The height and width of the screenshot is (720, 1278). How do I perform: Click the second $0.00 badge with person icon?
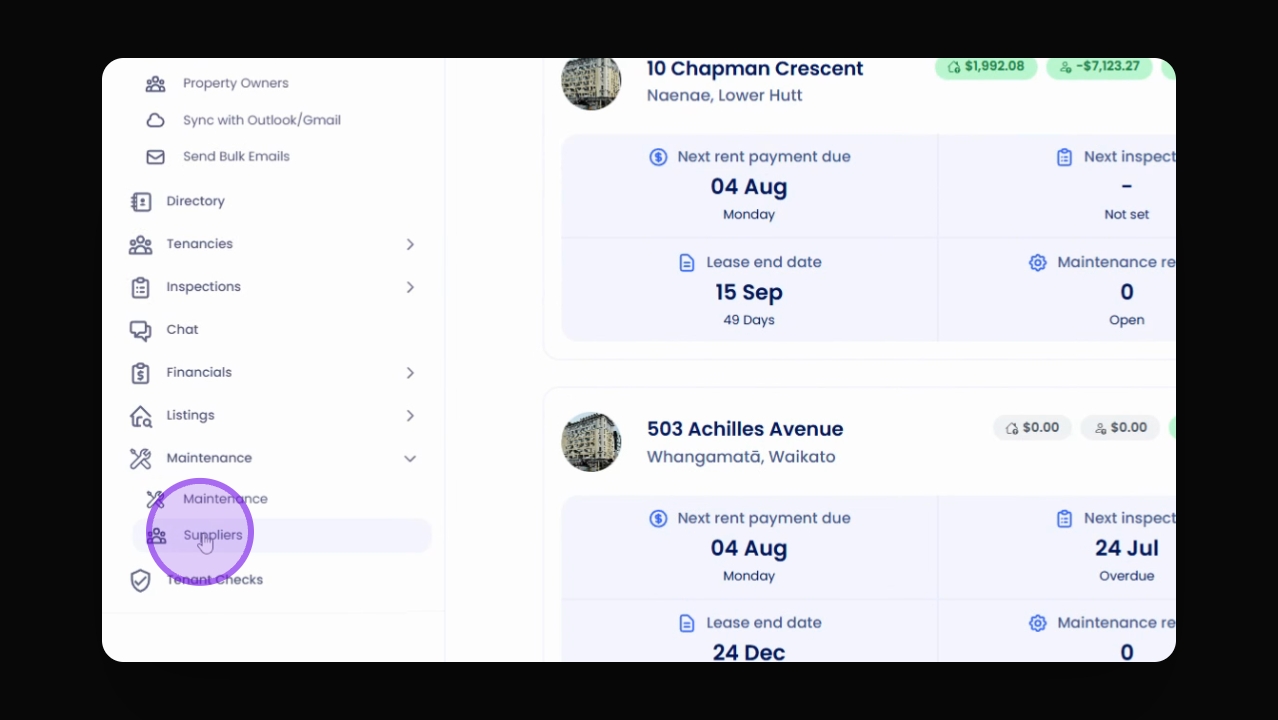pyautogui.click(x=1121, y=428)
